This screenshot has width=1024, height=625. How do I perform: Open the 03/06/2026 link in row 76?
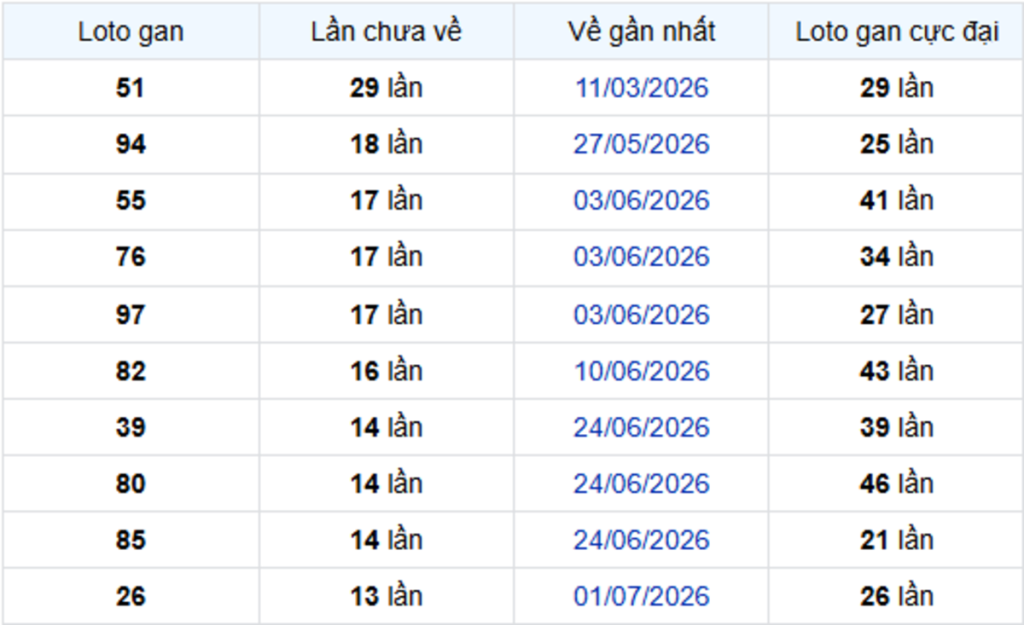[641, 257]
